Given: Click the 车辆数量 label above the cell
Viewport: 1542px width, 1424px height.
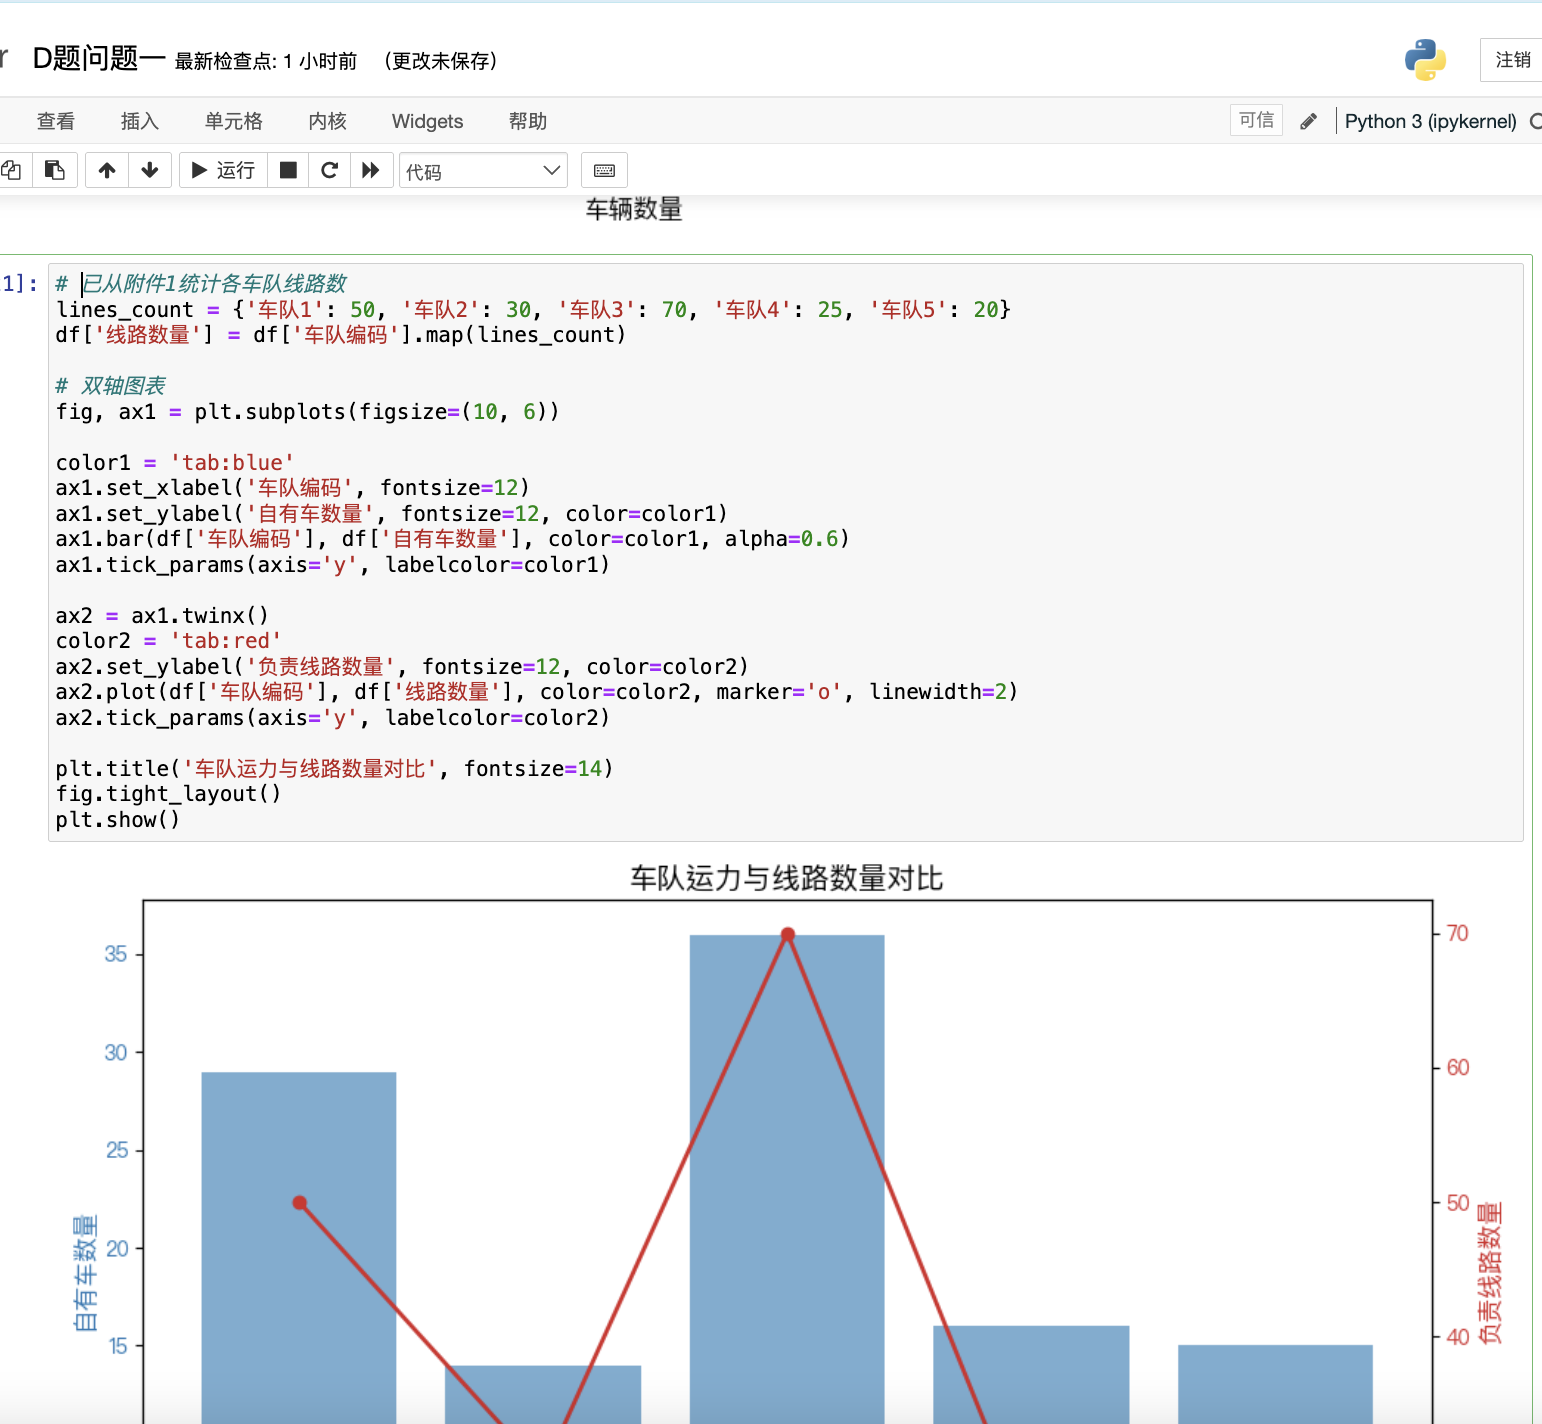Looking at the screenshot, I should [634, 209].
